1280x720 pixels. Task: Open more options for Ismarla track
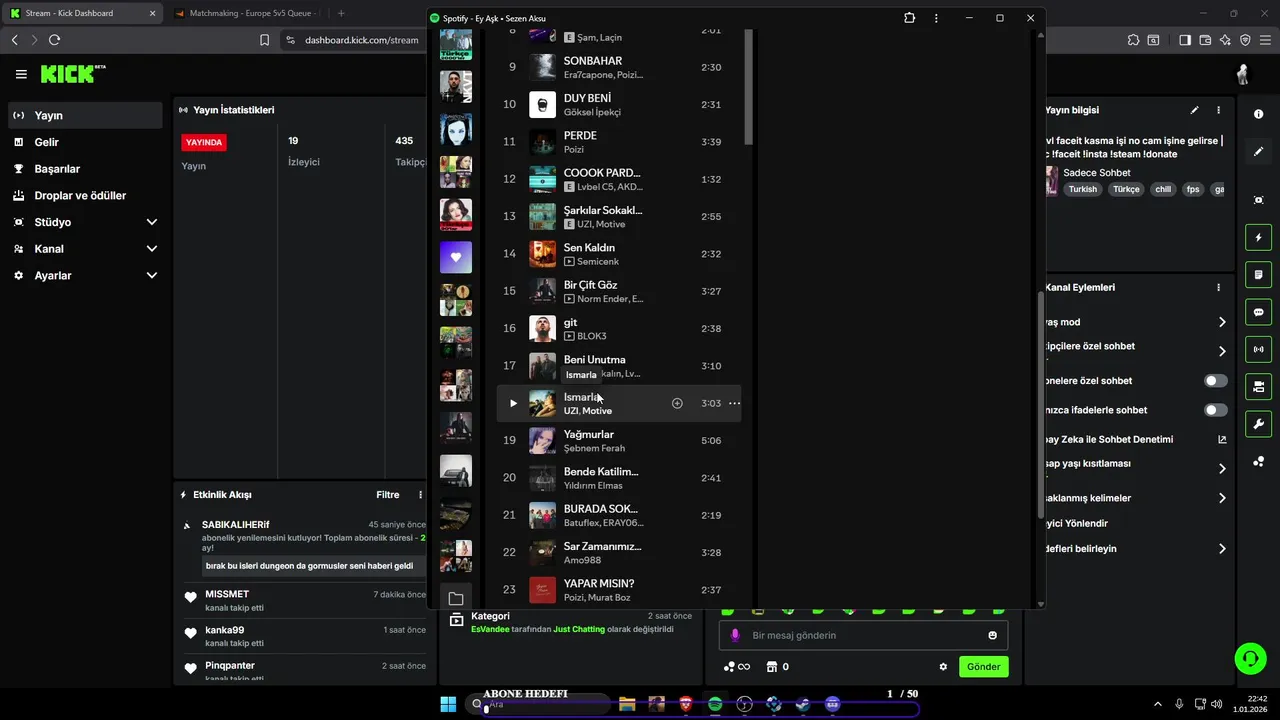coord(734,403)
